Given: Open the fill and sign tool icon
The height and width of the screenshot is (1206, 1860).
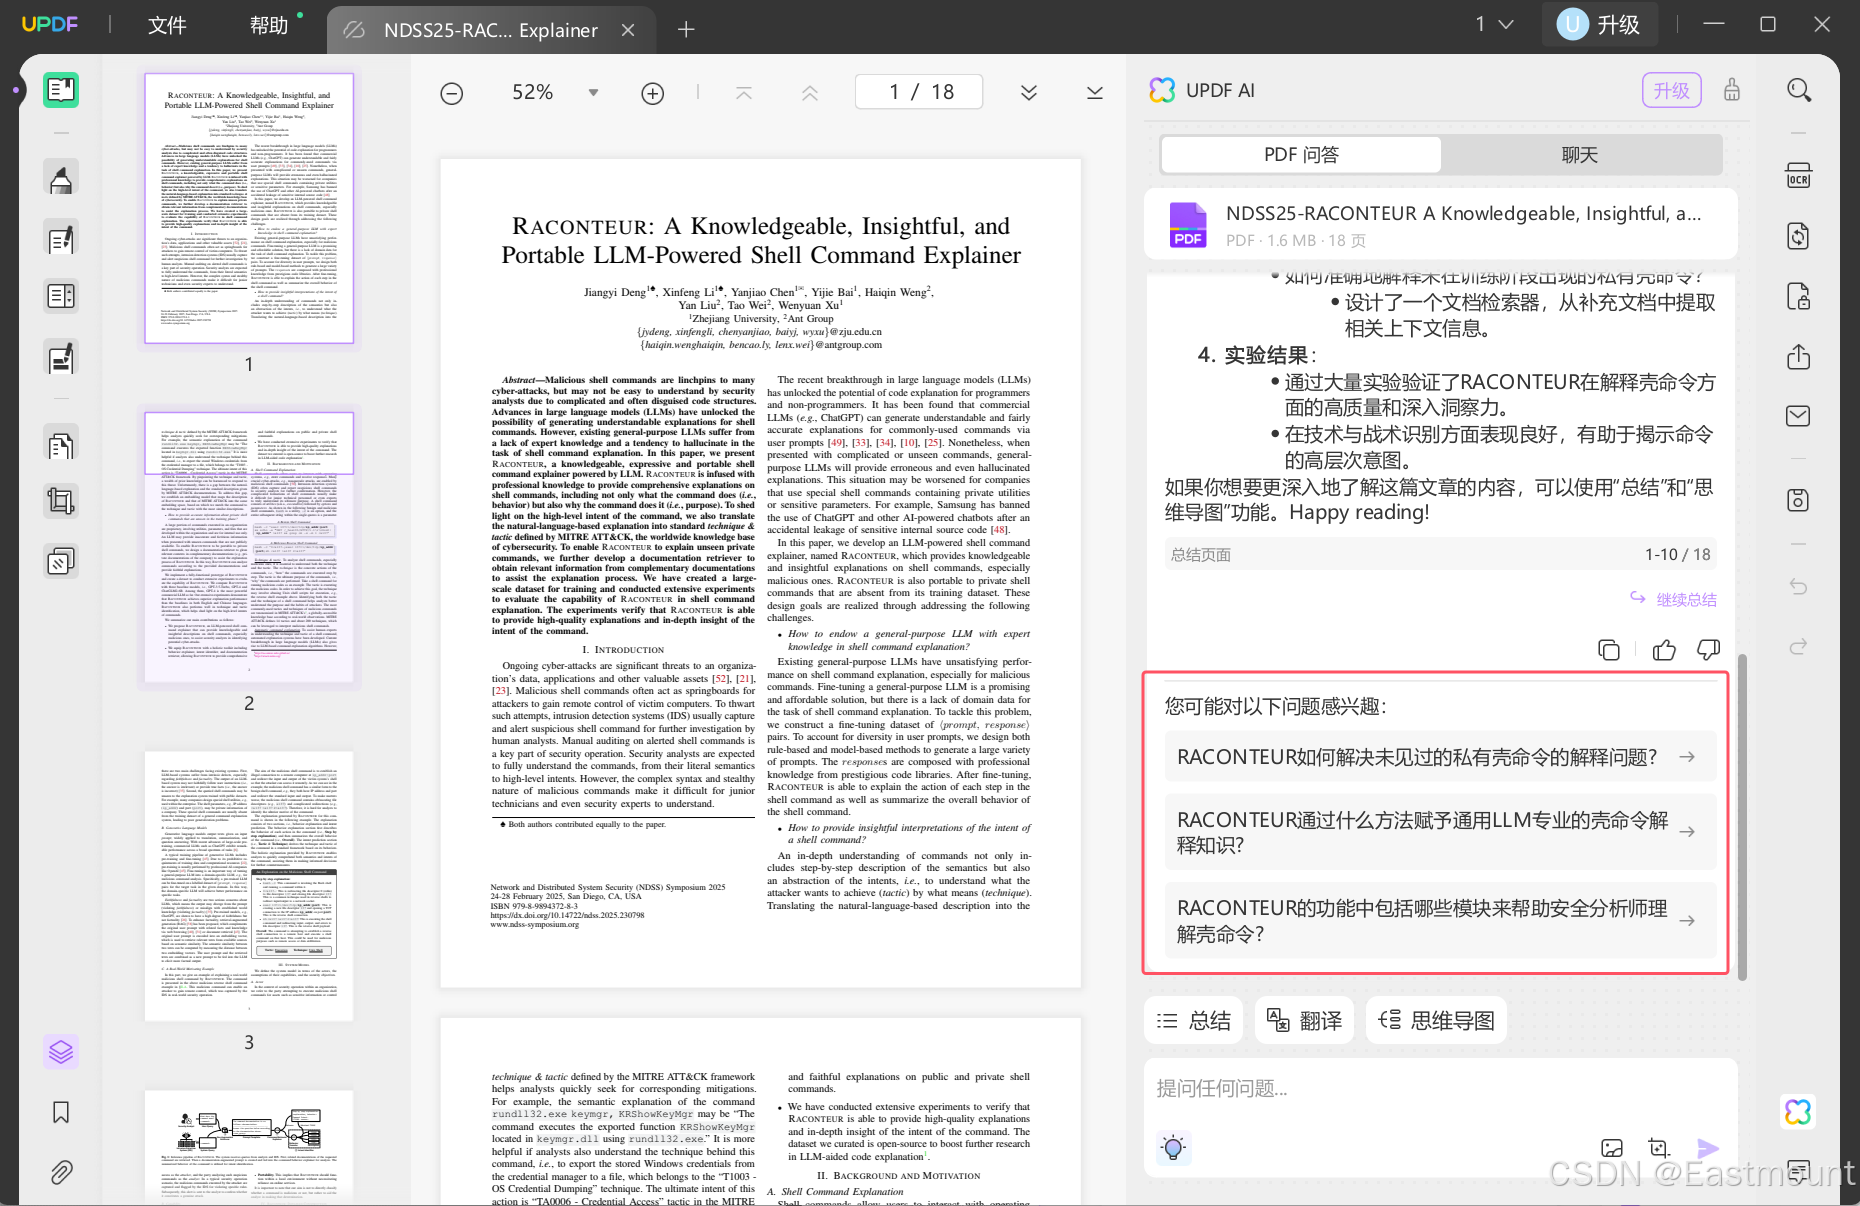Looking at the screenshot, I should [x=61, y=357].
